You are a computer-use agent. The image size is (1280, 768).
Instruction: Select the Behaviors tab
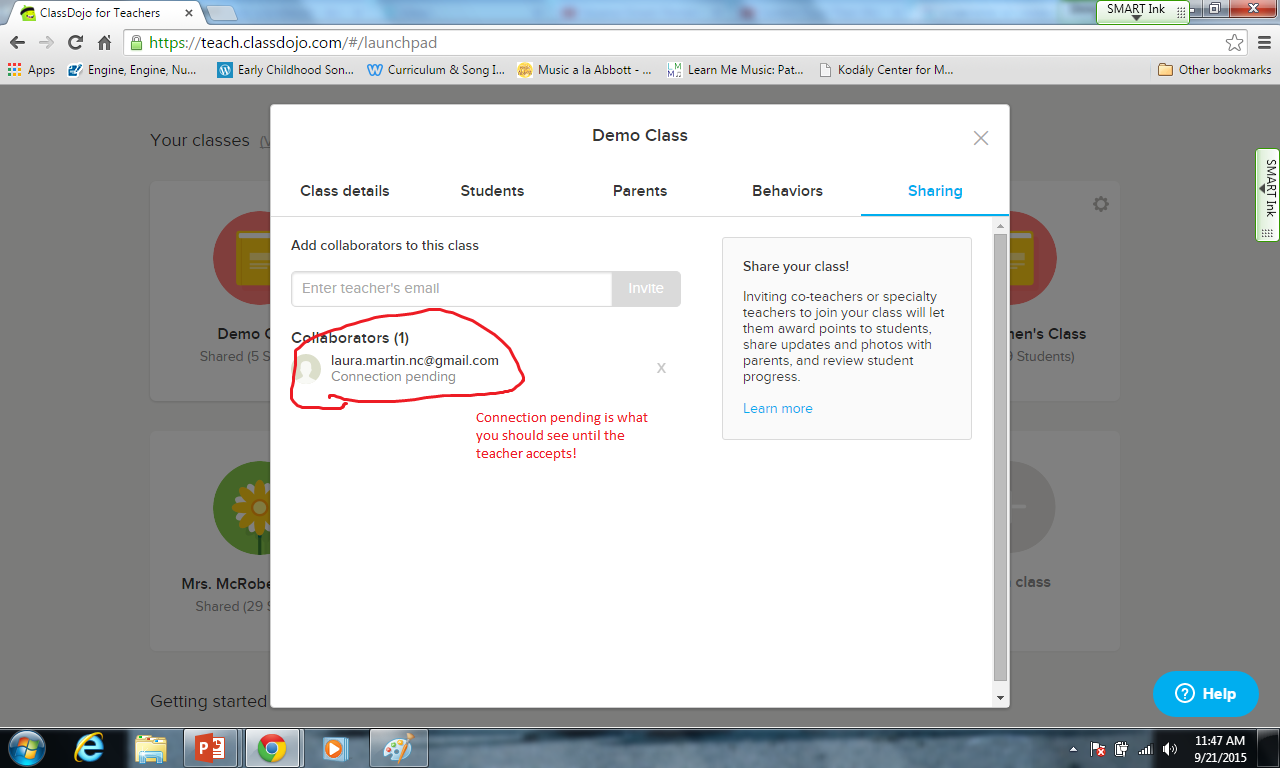[788, 191]
